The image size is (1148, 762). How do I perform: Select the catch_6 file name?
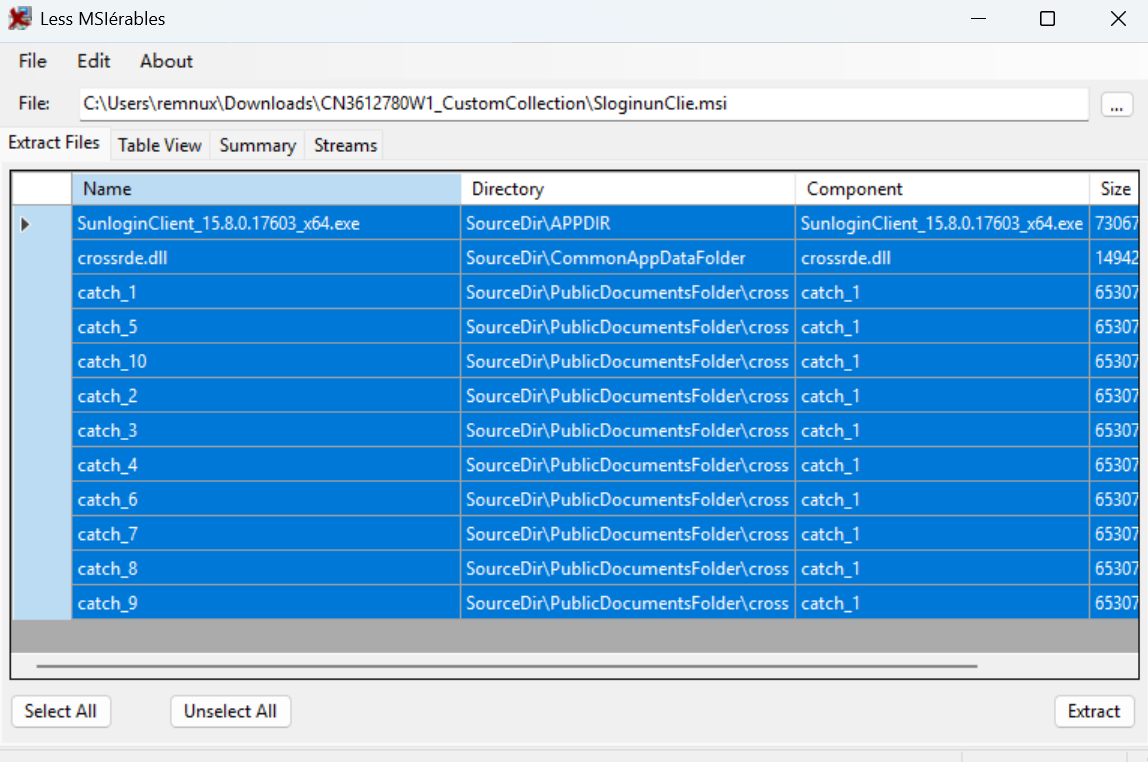tap(266, 499)
